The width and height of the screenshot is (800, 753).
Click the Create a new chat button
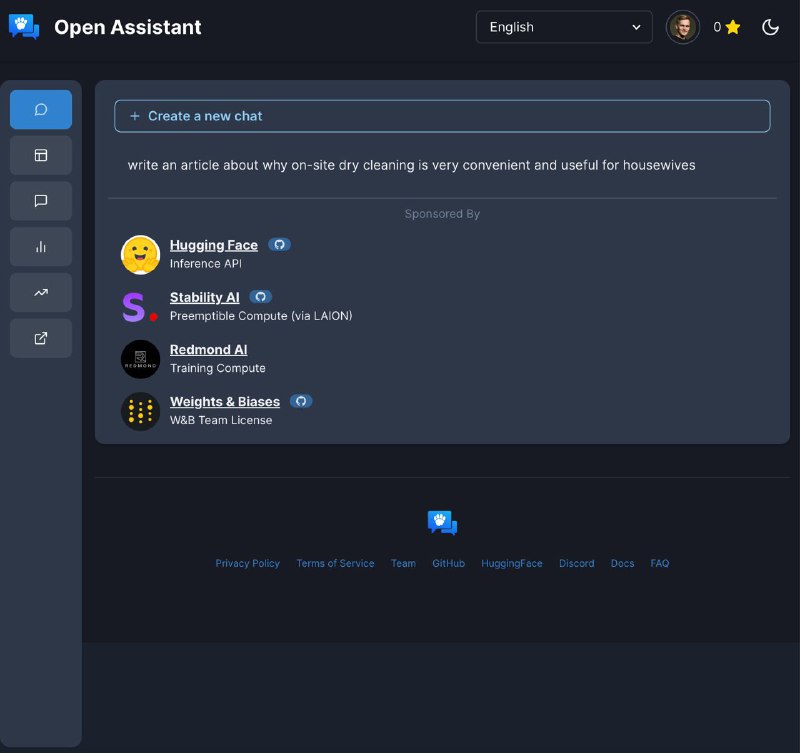(x=442, y=116)
